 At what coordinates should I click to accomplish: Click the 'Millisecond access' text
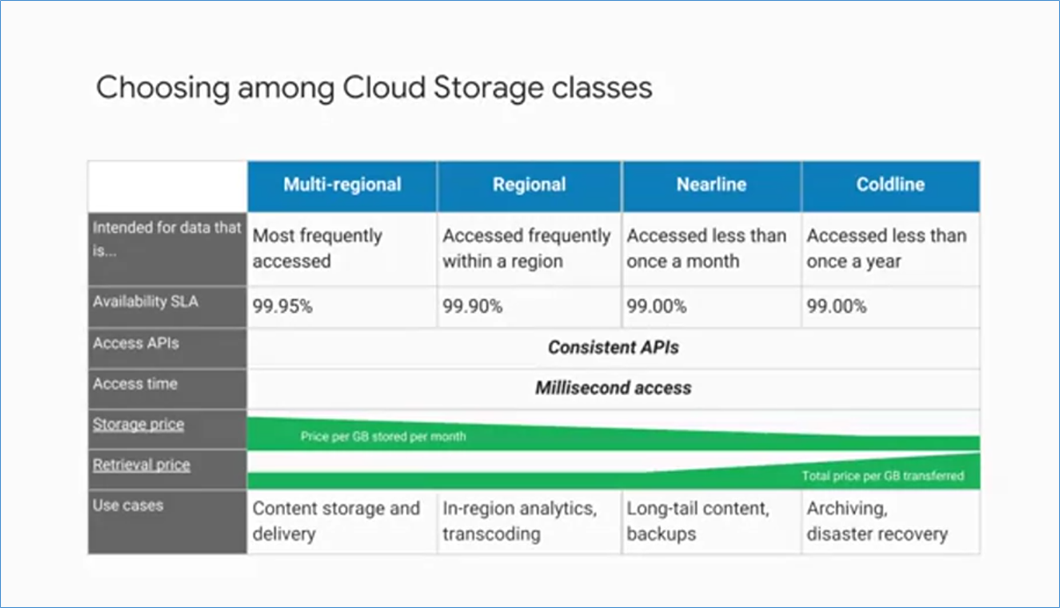click(x=613, y=388)
